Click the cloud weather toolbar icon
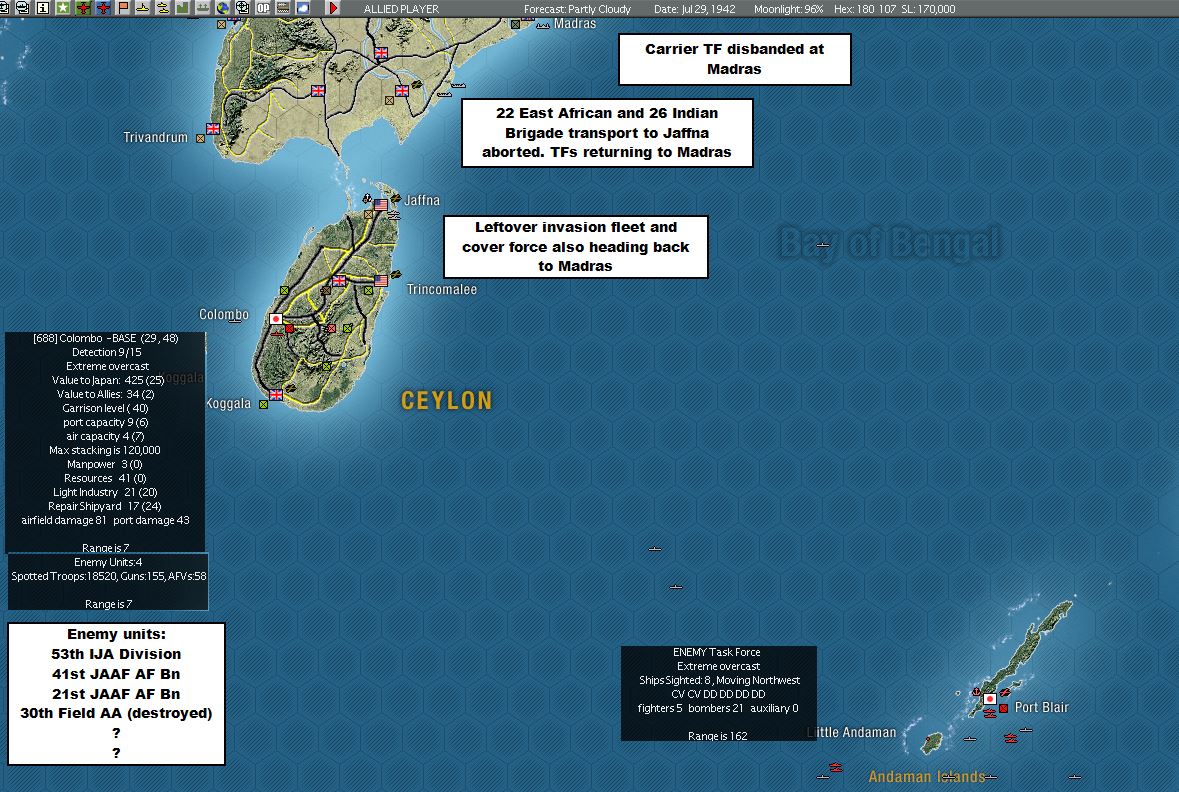The height and width of the screenshot is (792, 1179). click(x=302, y=8)
